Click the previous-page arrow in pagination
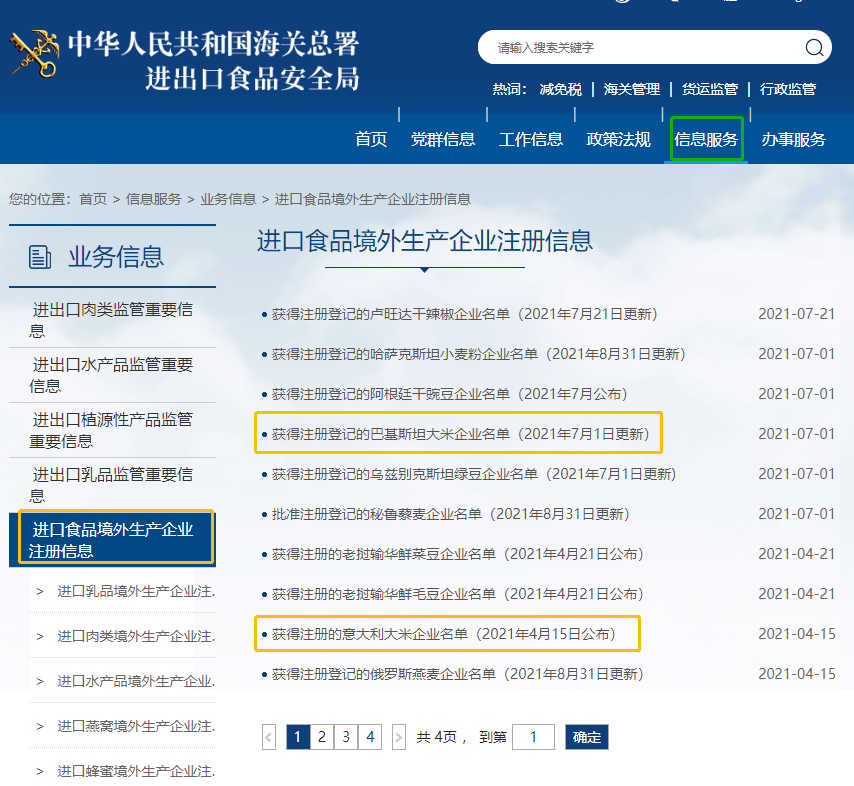The width and height of the screenshot is (854, 786). coord(268,736)
